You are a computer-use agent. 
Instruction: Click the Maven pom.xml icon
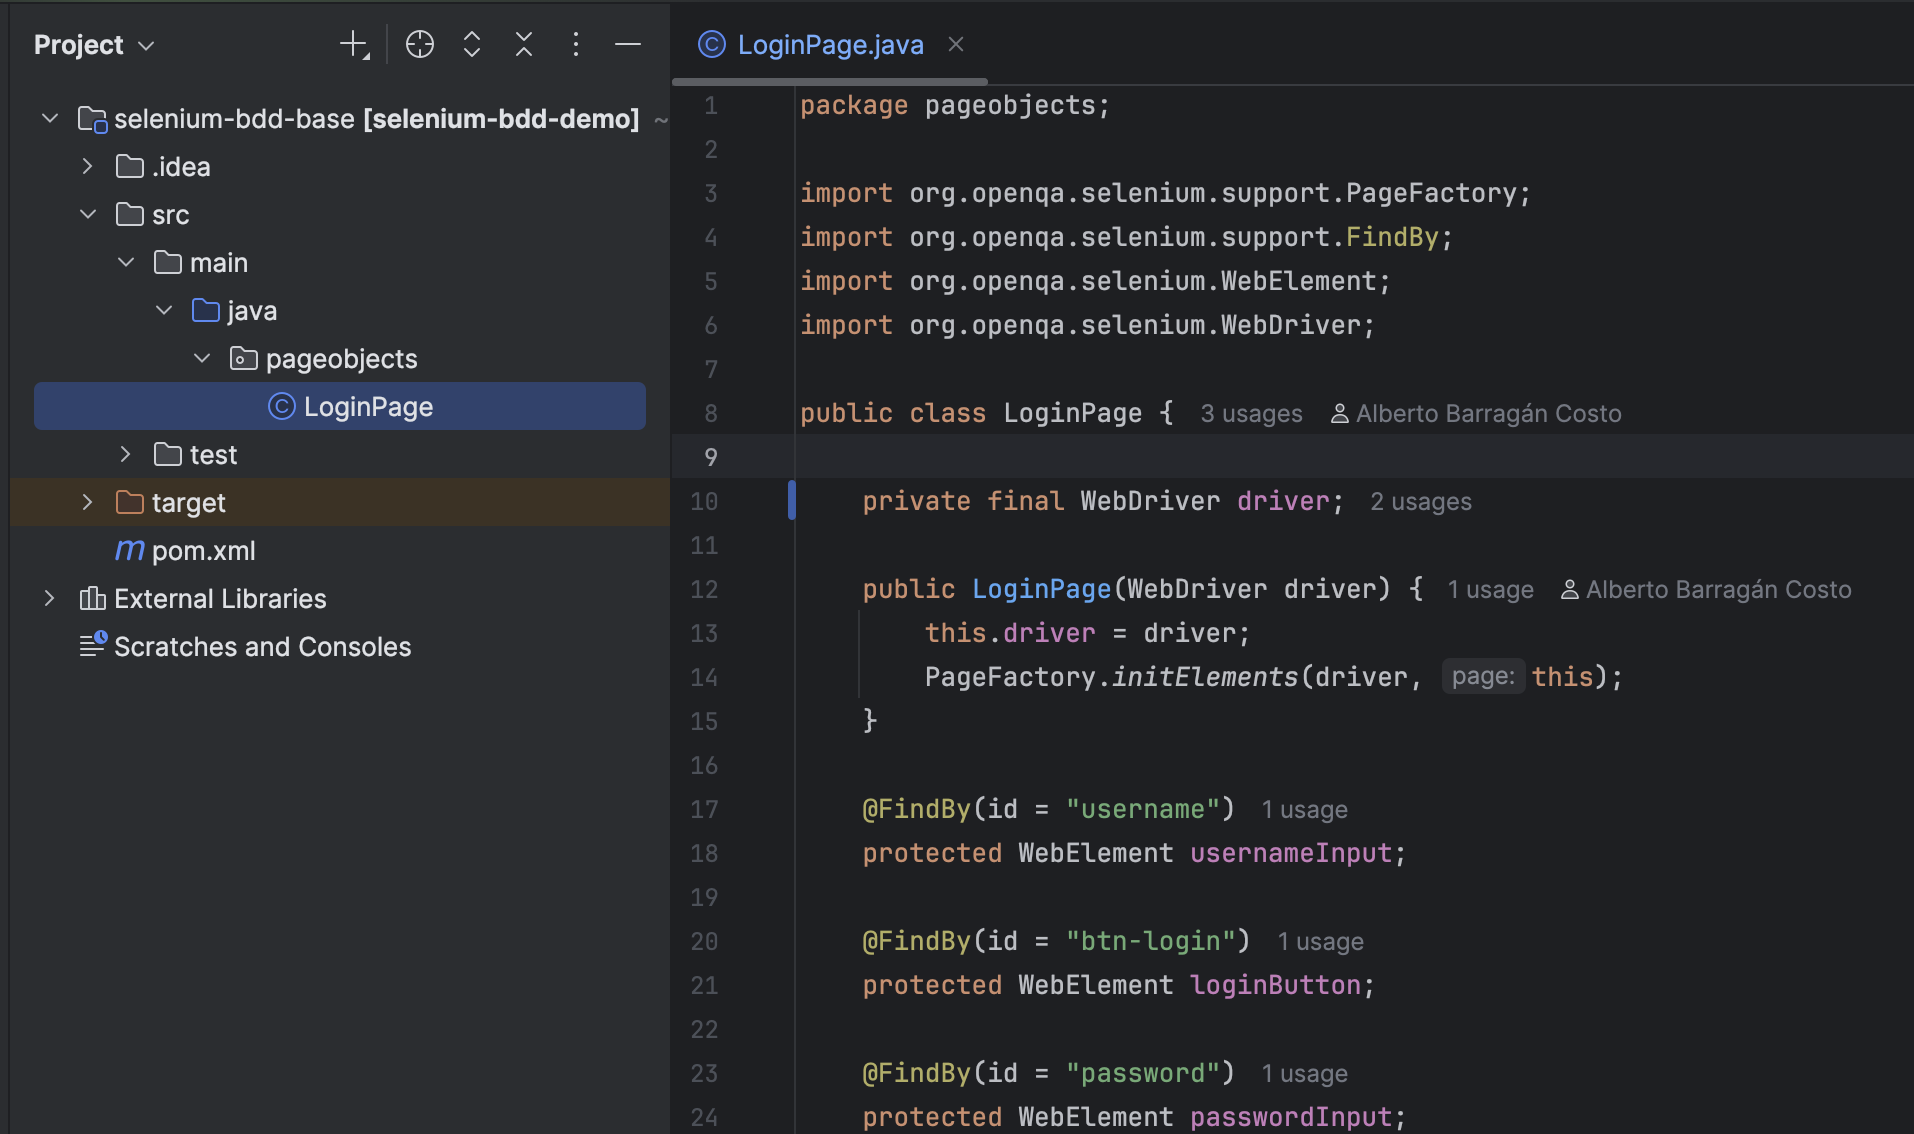click(x=130, y=550)
